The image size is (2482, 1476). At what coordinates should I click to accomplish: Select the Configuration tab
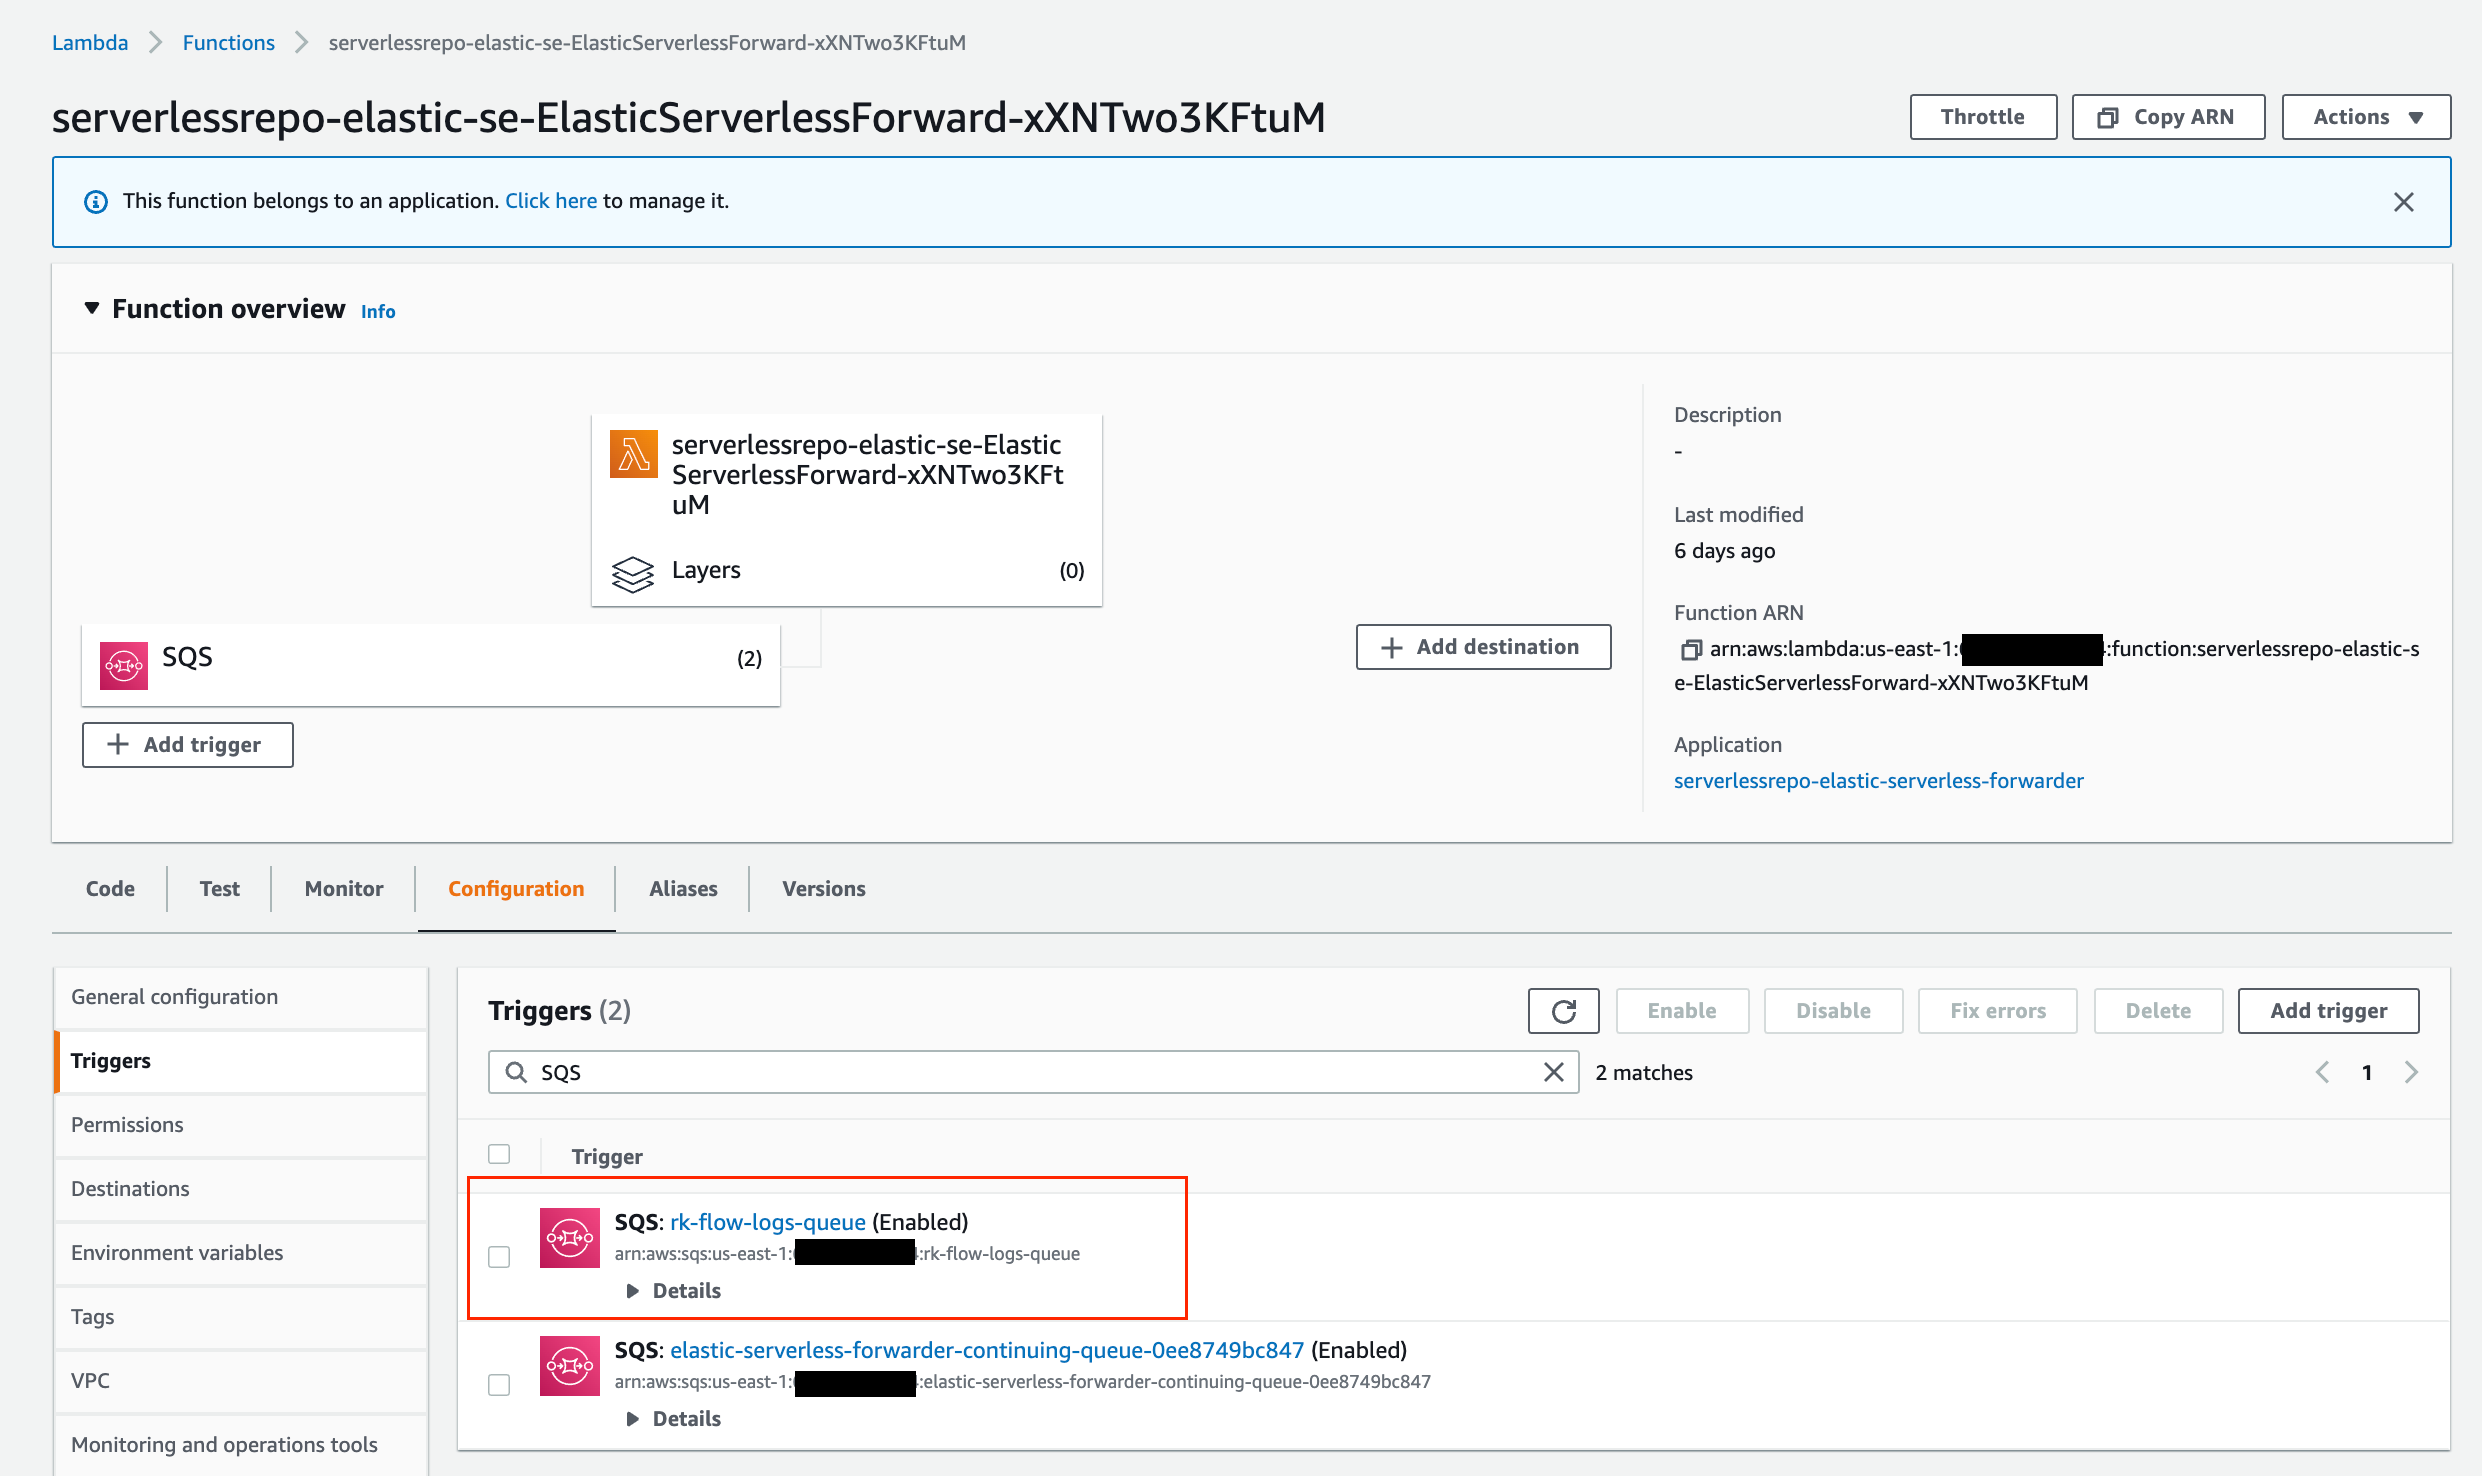516,889
